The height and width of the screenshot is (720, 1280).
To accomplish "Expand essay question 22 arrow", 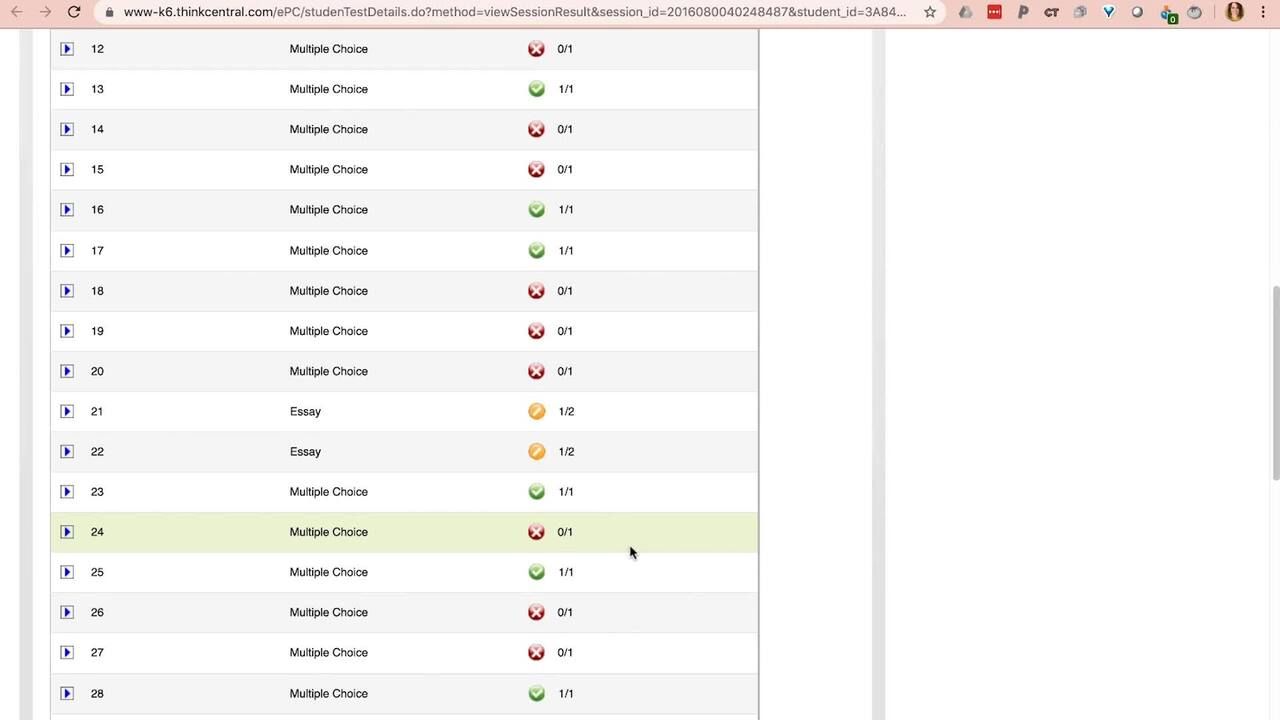I will 67,451.
